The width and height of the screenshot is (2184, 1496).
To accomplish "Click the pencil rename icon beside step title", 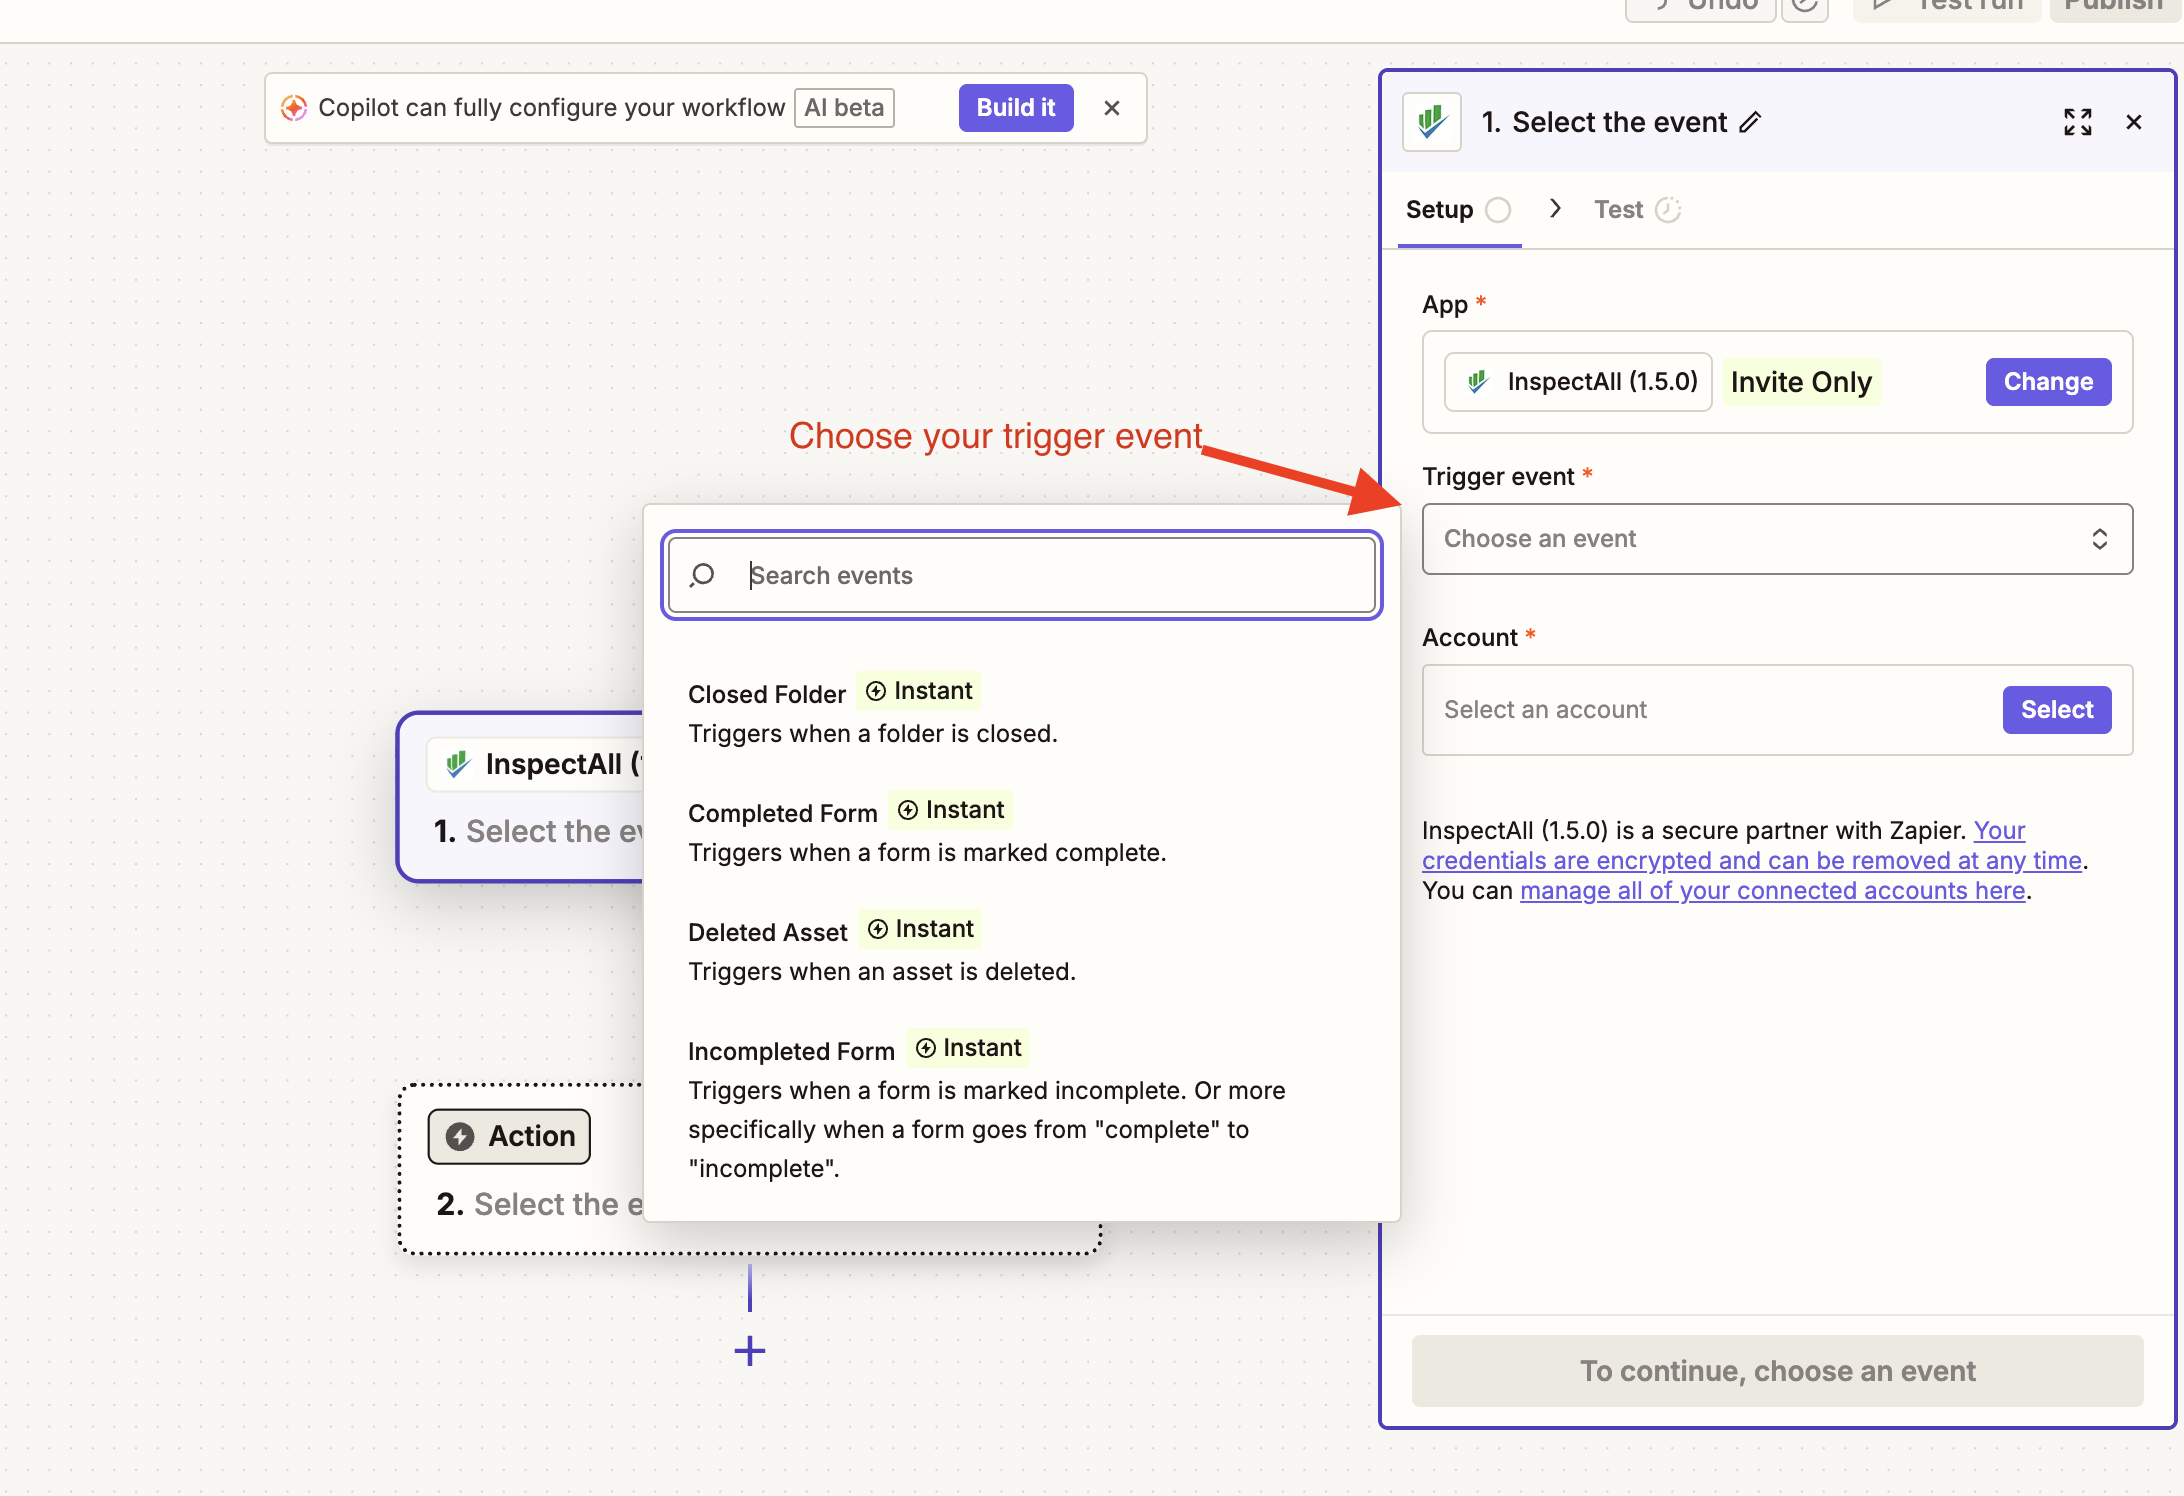I will click(1750, 122).
